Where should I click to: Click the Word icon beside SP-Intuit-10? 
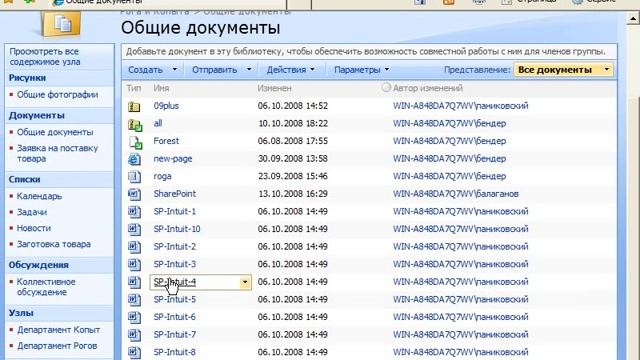(x=134, y=229)
